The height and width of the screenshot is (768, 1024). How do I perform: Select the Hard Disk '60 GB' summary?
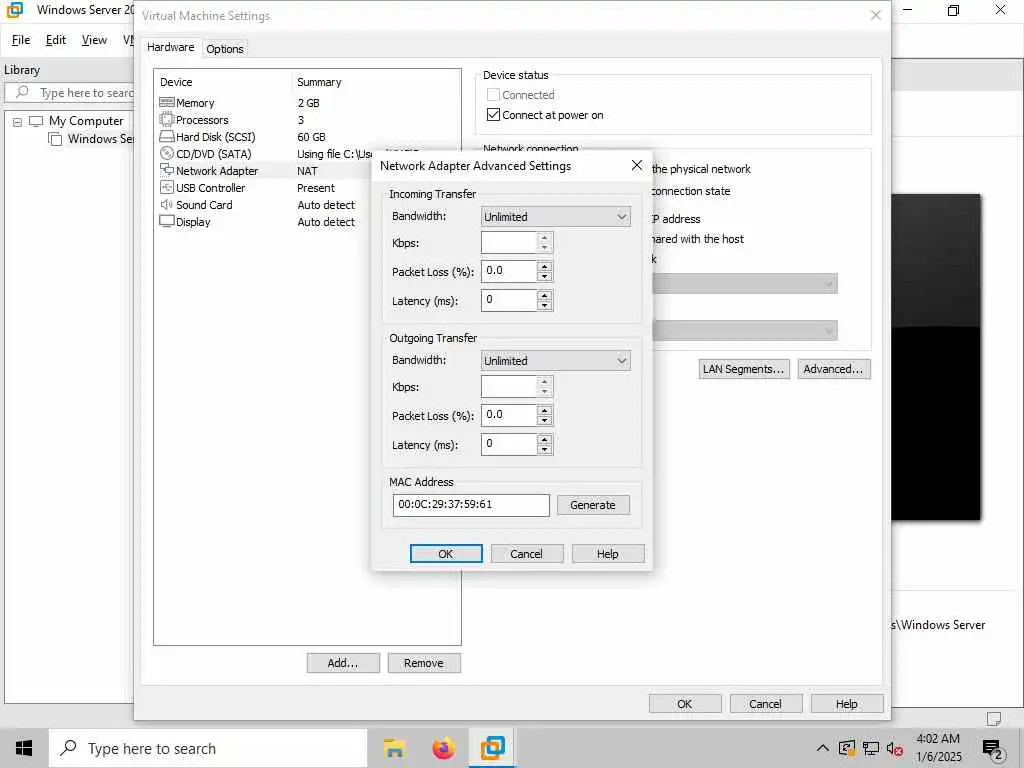pyautogui.click(x=311, y=136)
